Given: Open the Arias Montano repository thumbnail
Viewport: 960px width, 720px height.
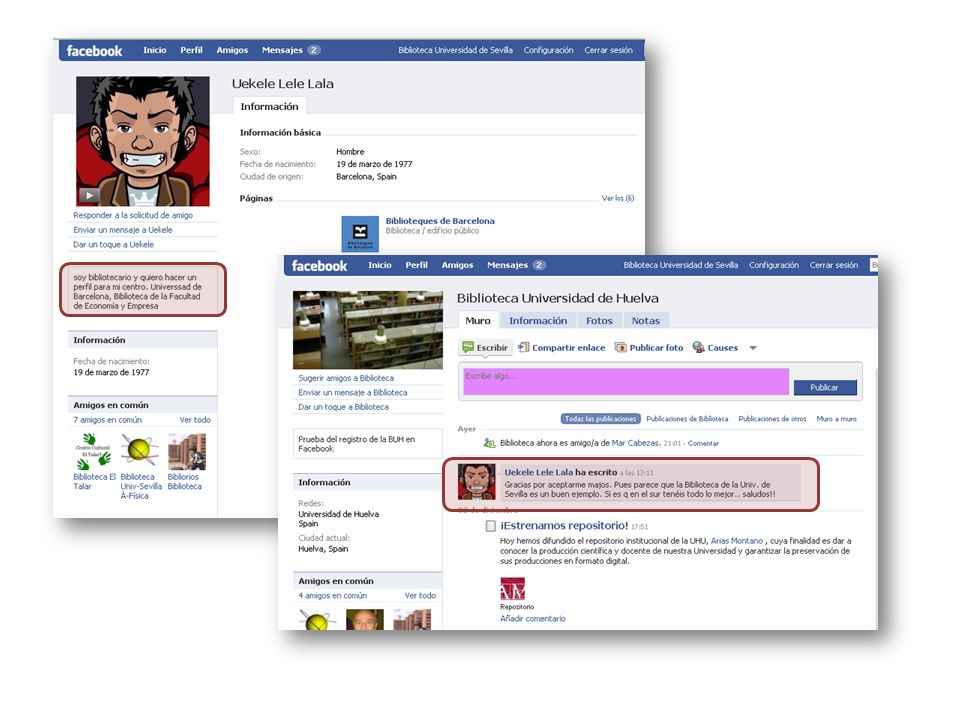Looking at the screenshot, I should [x=512, y=588].
